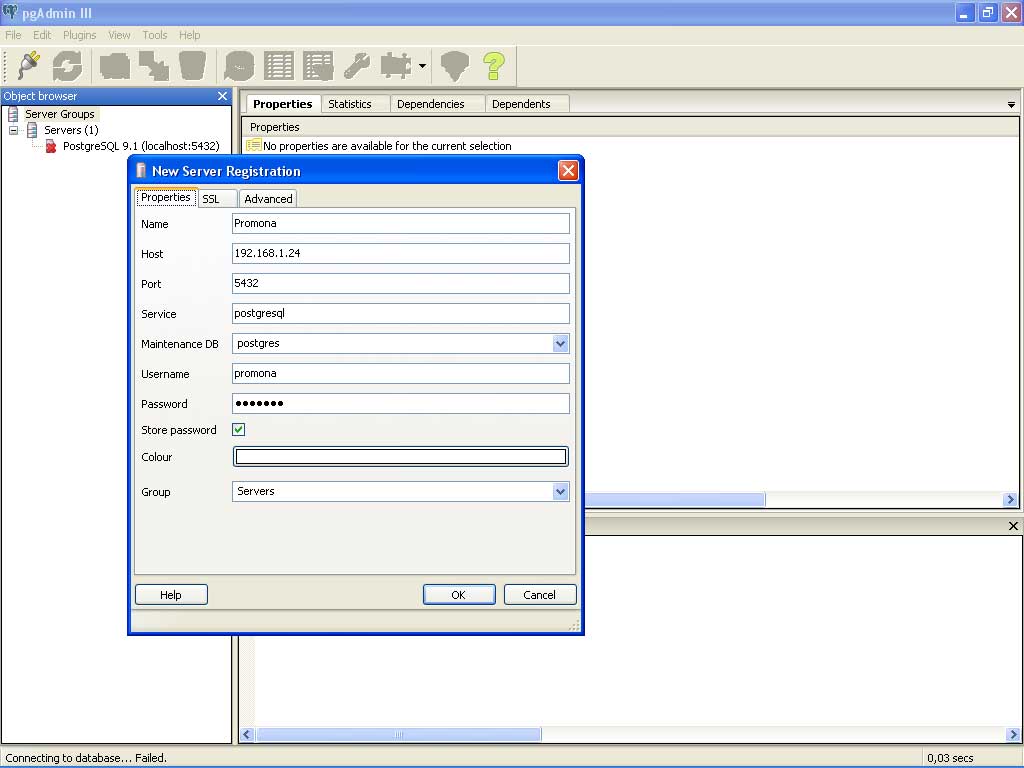The image size is (1024, 768).
Task: Click the Cancel button
Action: point(539,594)
